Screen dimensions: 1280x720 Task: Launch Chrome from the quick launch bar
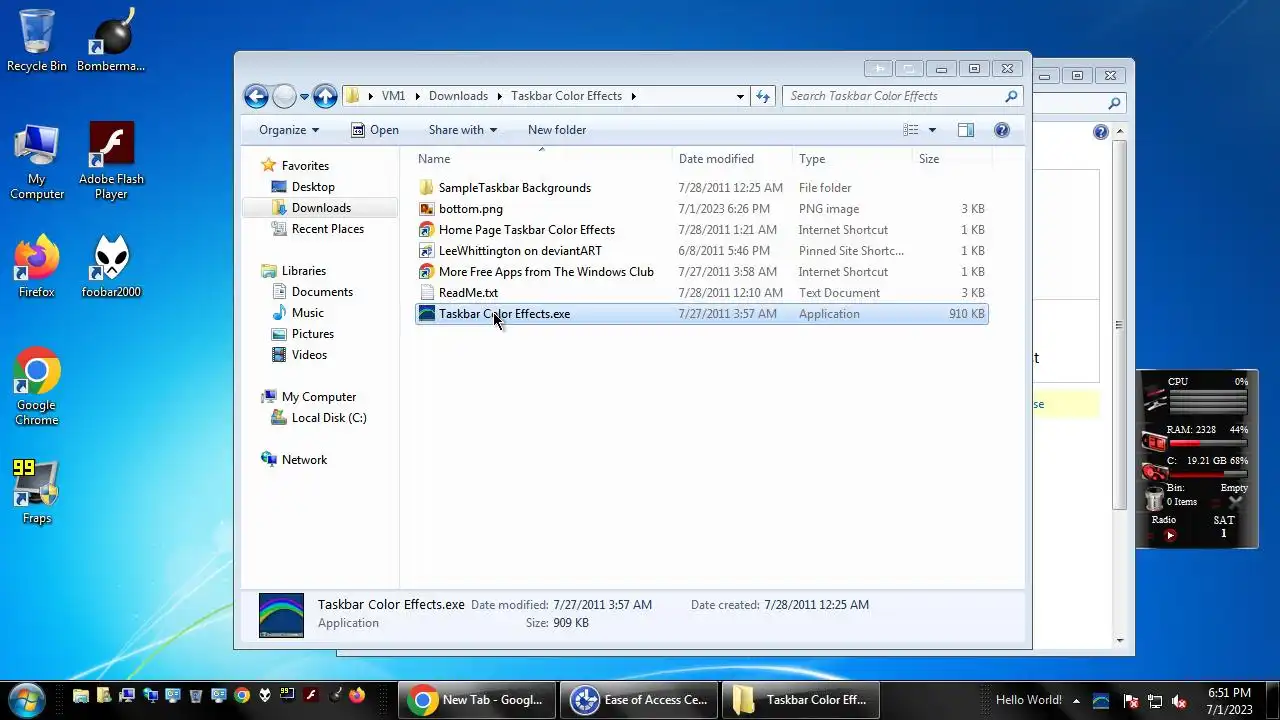tap(241, 696)
